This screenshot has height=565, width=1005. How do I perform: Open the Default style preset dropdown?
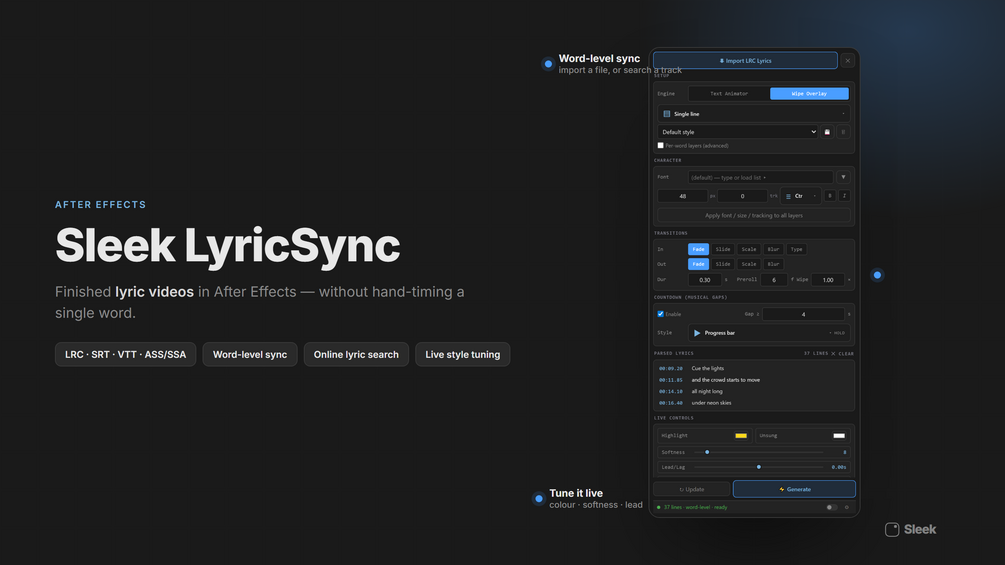coord(738,132)
